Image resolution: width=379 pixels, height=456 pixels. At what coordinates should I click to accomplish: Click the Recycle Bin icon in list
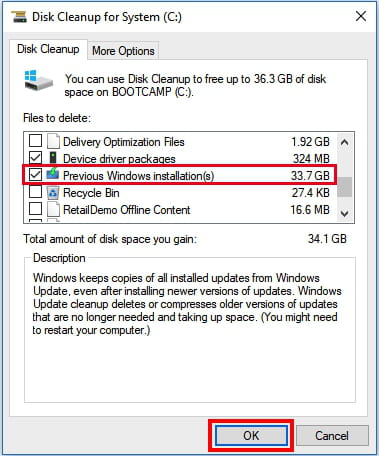click(53, 193)
